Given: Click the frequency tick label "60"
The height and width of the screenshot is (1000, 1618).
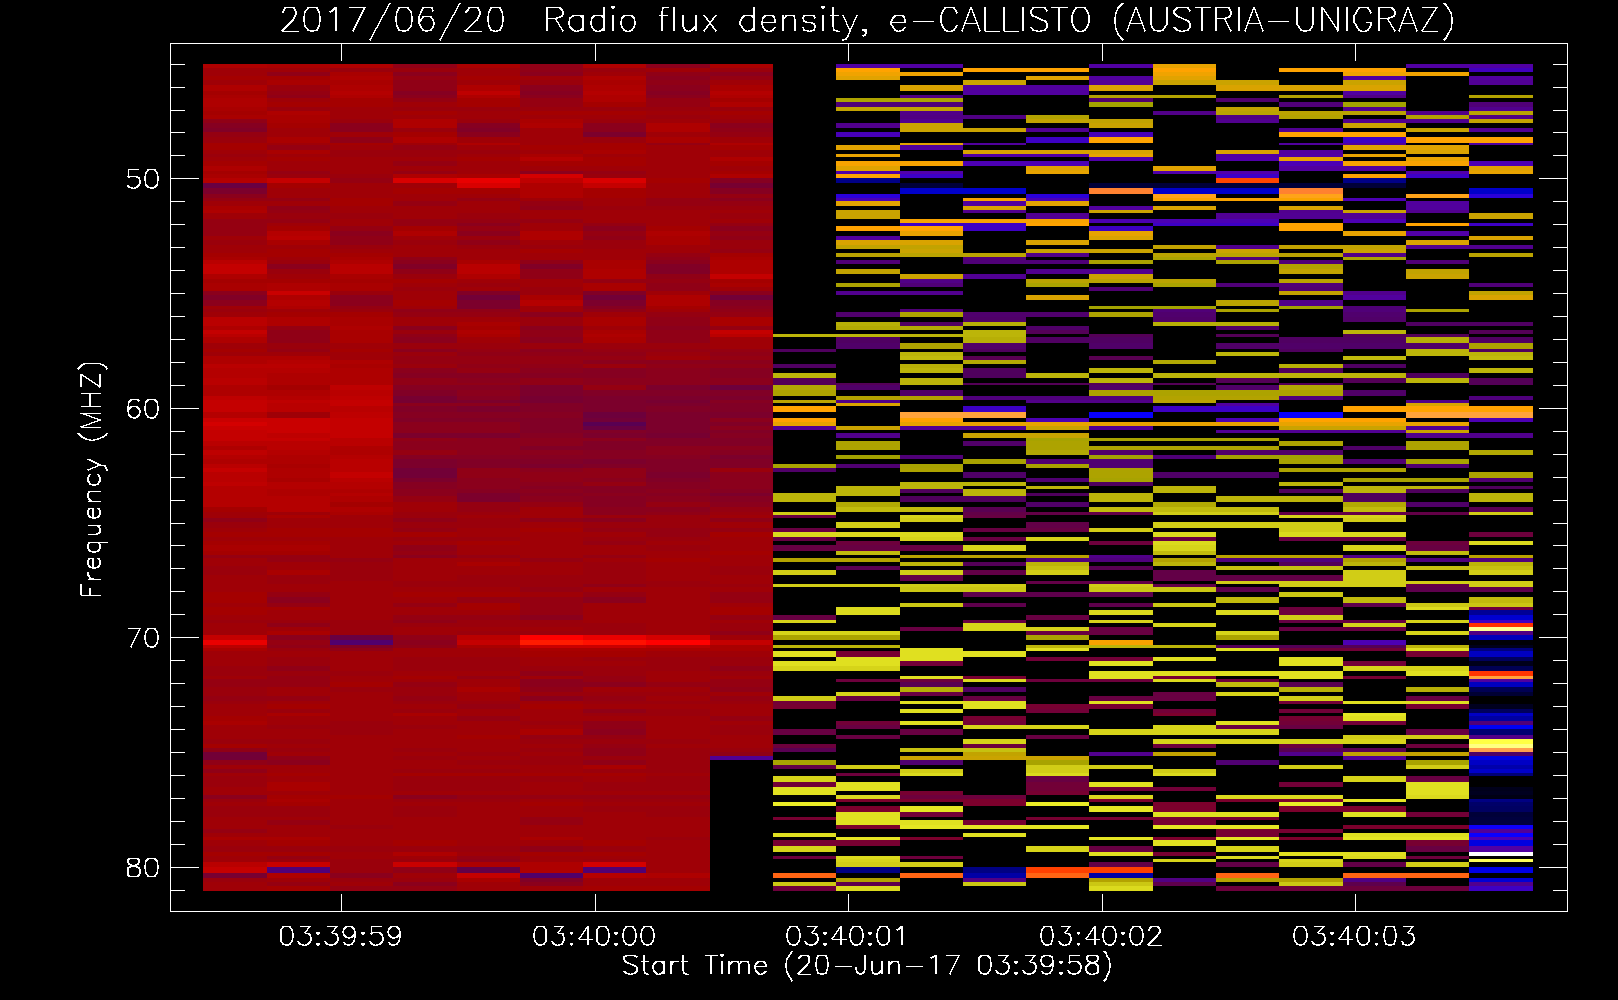Looking at the screenshot, I should 143,409.
